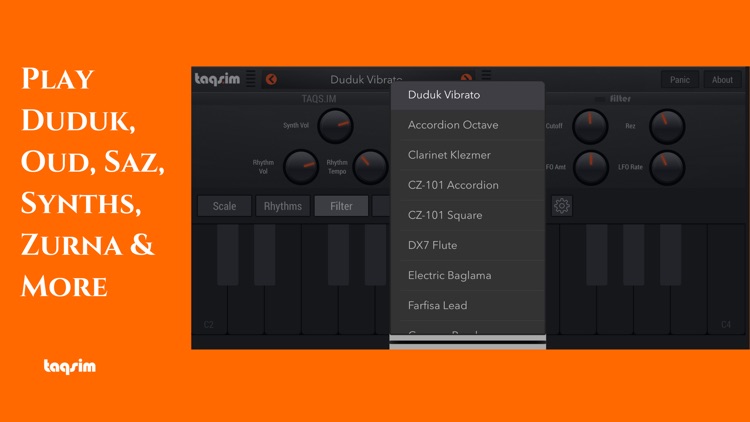Viewport: 750px width, 422px height.
Task: Click the grip lines beside taqsim logo
Action: pyautogui.click(x=250, y=79)
